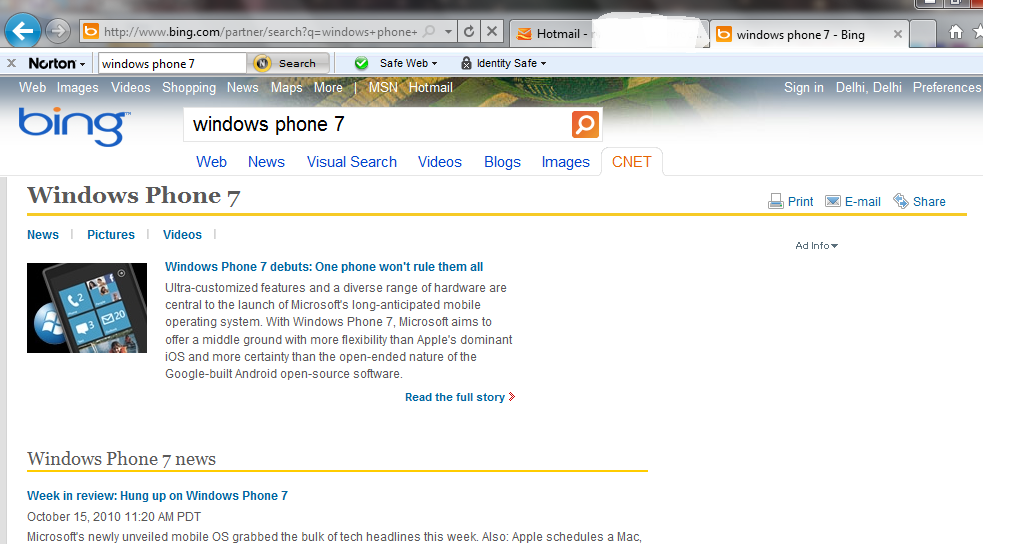This screenshot has width=1016, height=555.
Task: Open the News section link under the title
Action: [43, 234]
